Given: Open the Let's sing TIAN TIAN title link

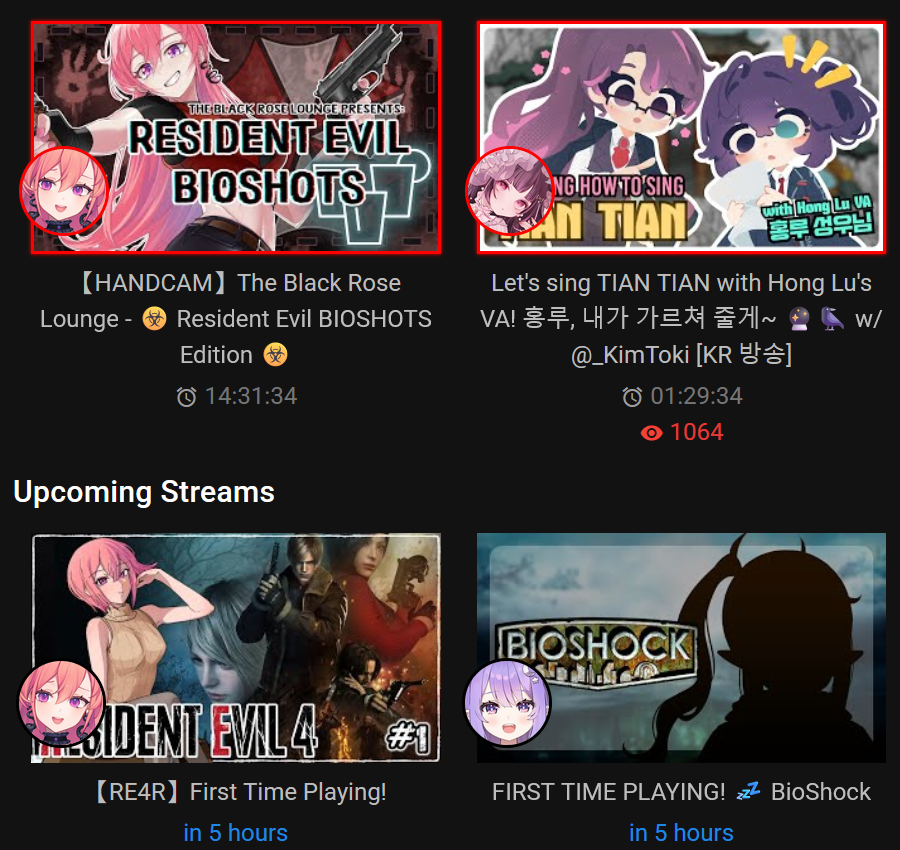Looking at the screenshot, I should tap(681, 319).
